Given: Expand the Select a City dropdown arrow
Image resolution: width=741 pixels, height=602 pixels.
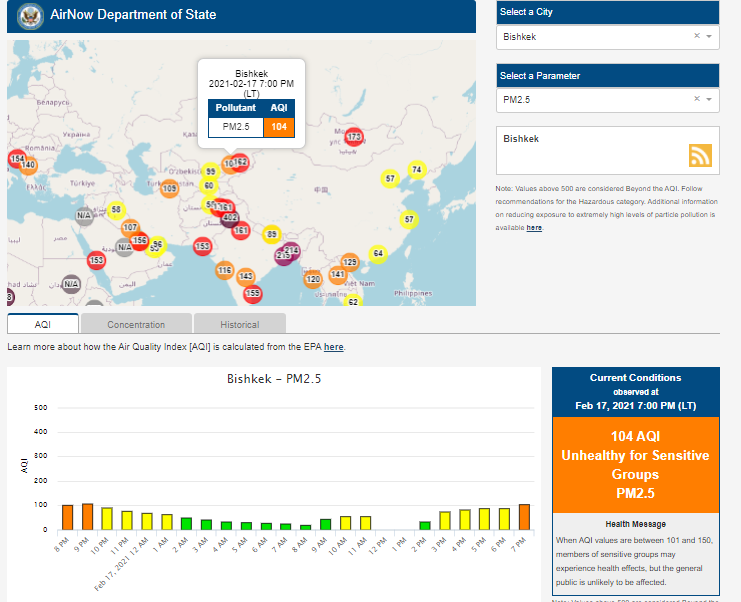Looking at the screenshot, I should (x=709, y=36).
